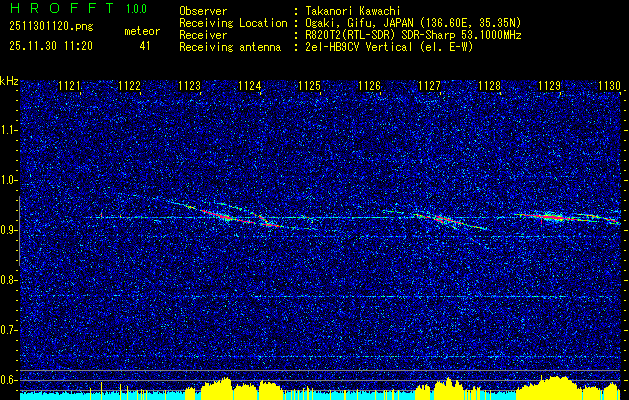Click the Receiver label
The width and height of the screenshot is (629, 400).
(x=203, y=35)
